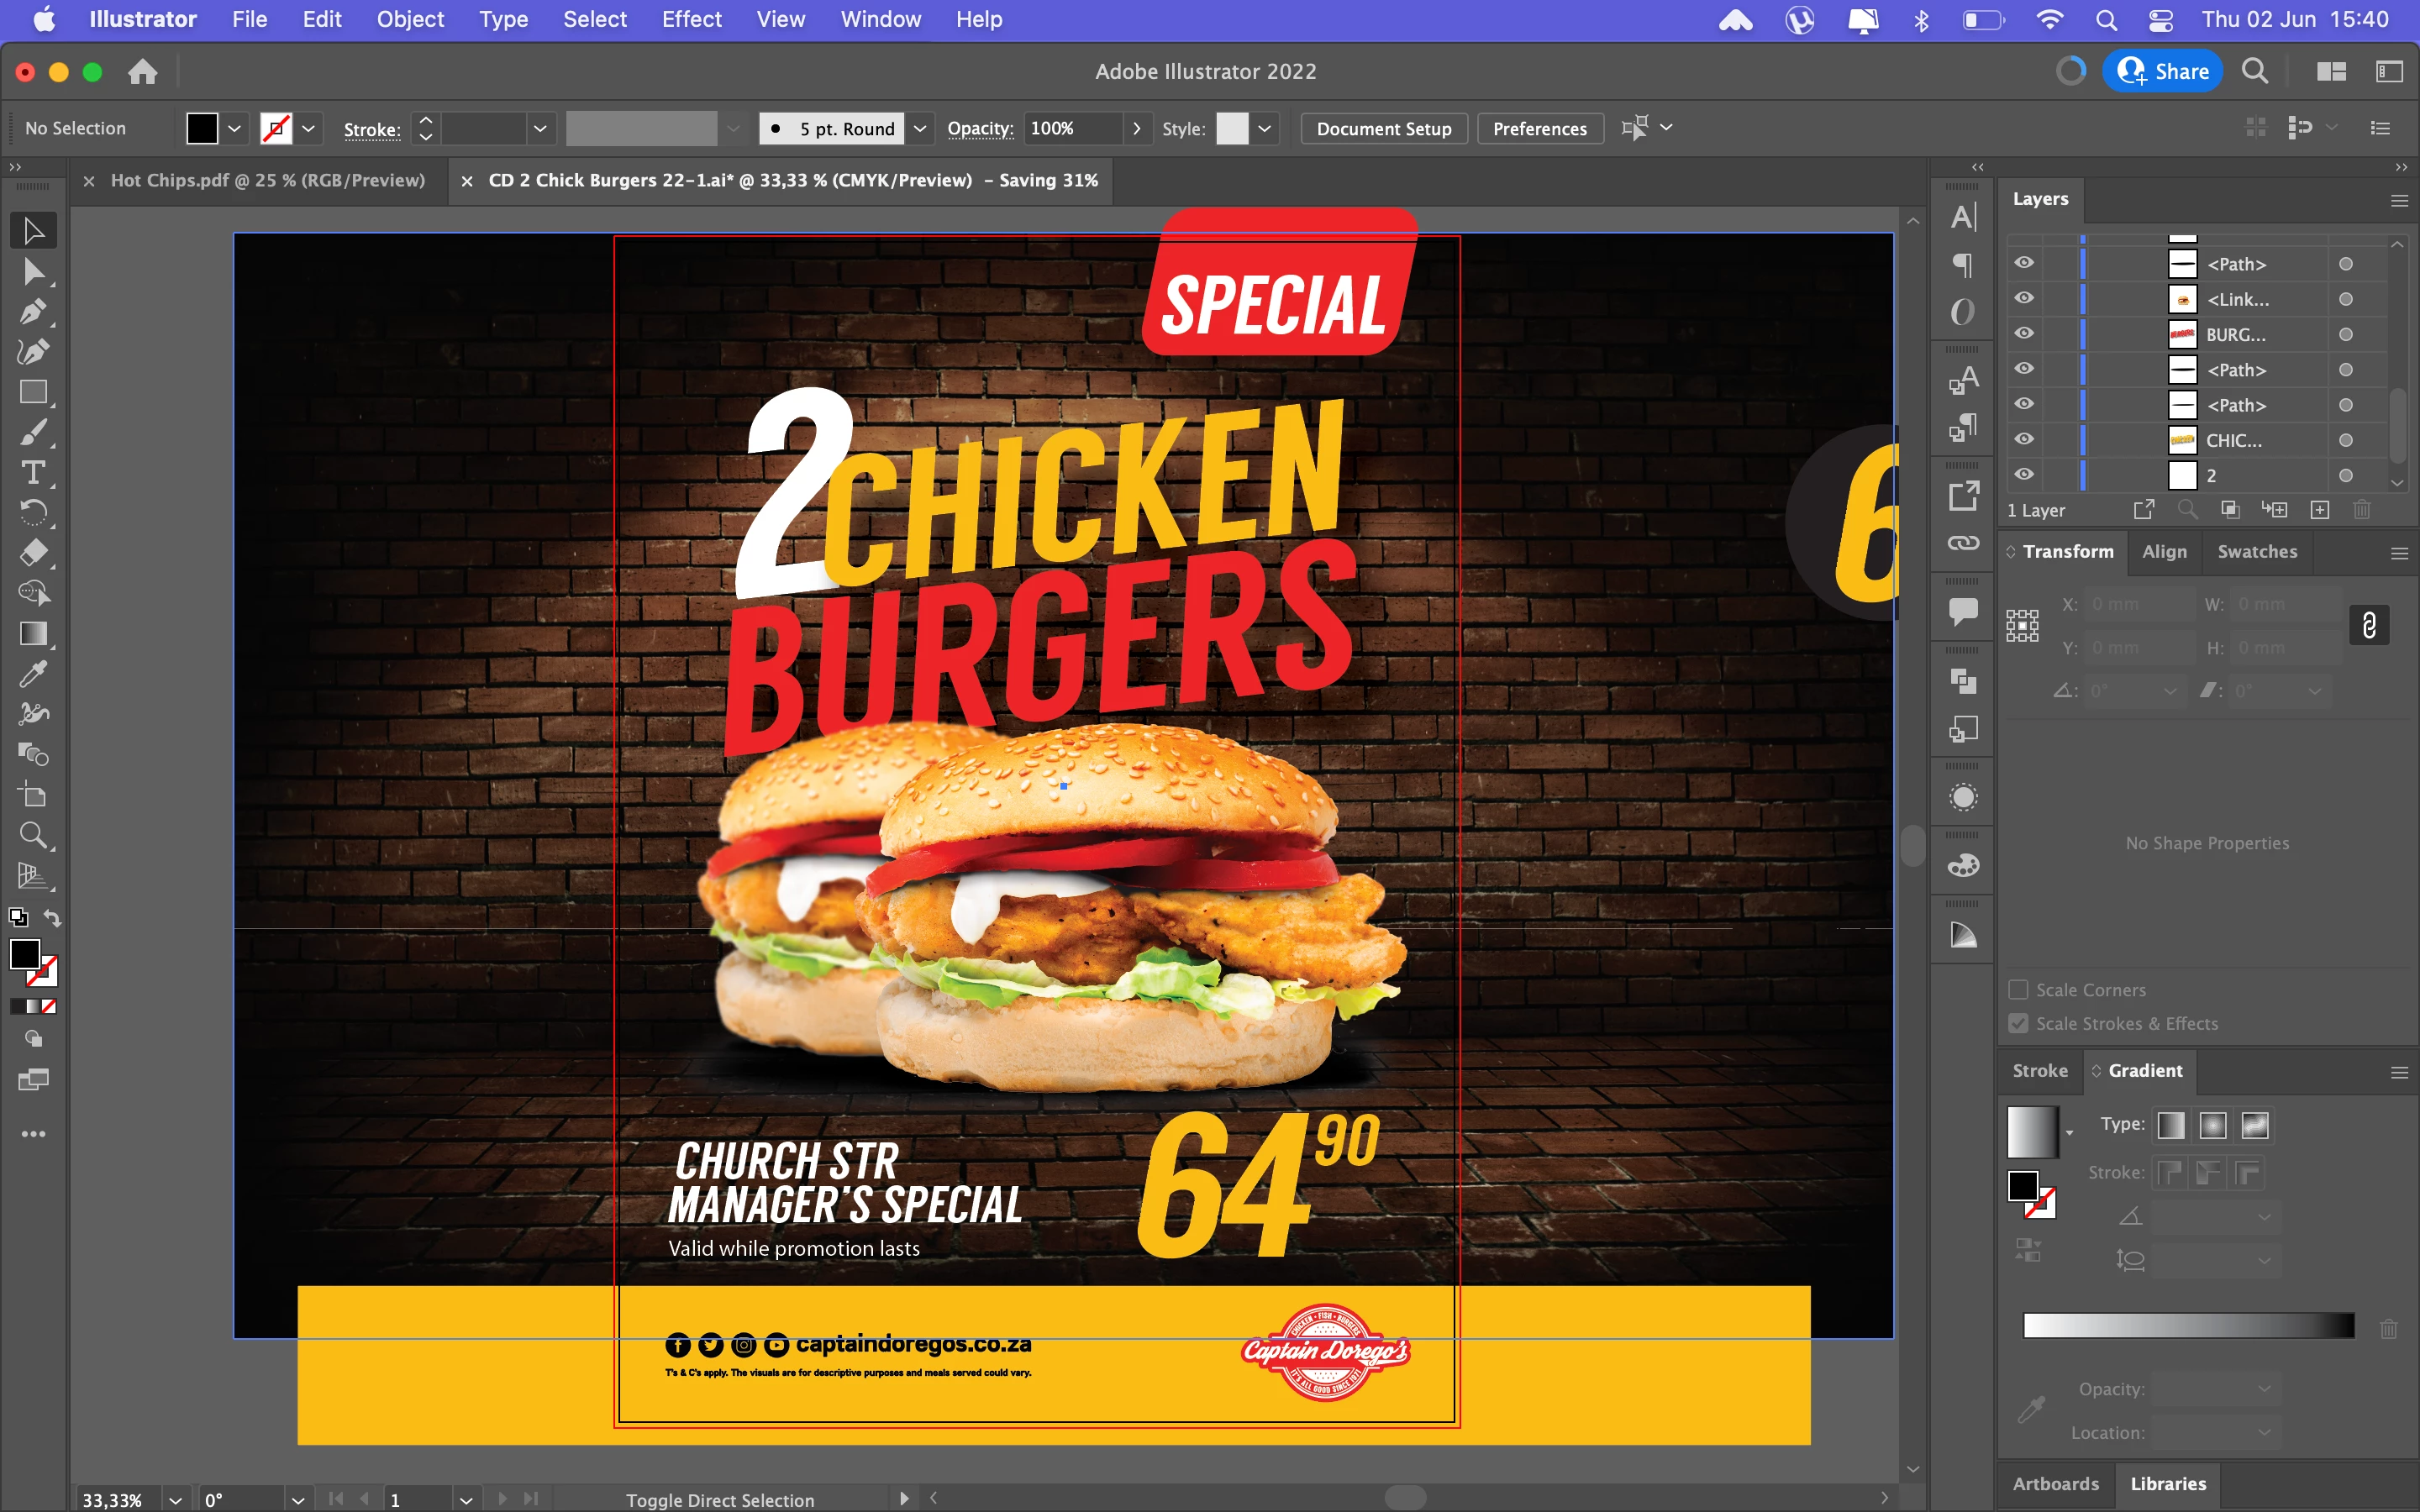Image resolution: width=2420 pixels, height=1512 pixels.
Task: Select the Pen tool
Action: [33, 312]
